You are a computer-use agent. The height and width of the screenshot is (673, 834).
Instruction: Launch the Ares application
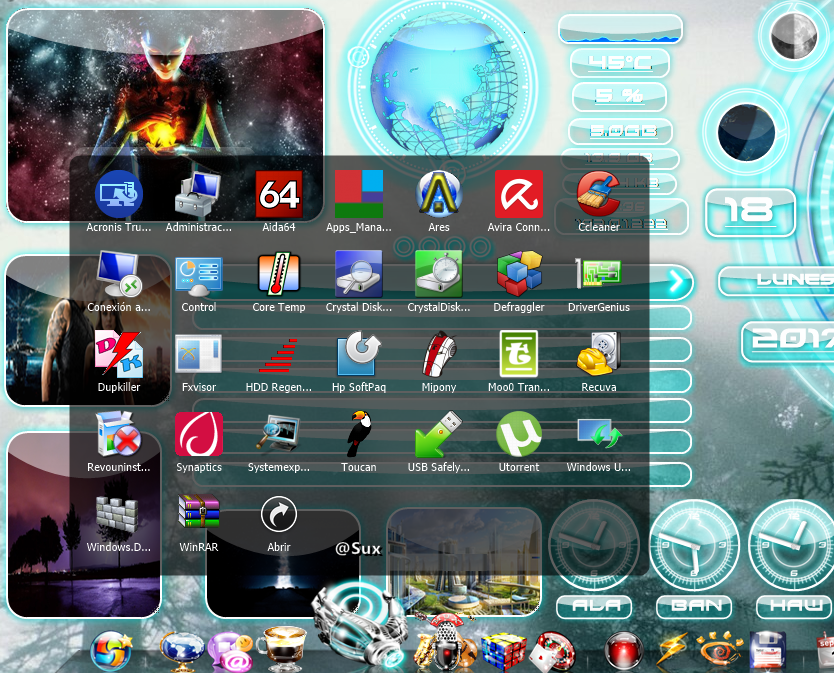[x=439, y=196]
